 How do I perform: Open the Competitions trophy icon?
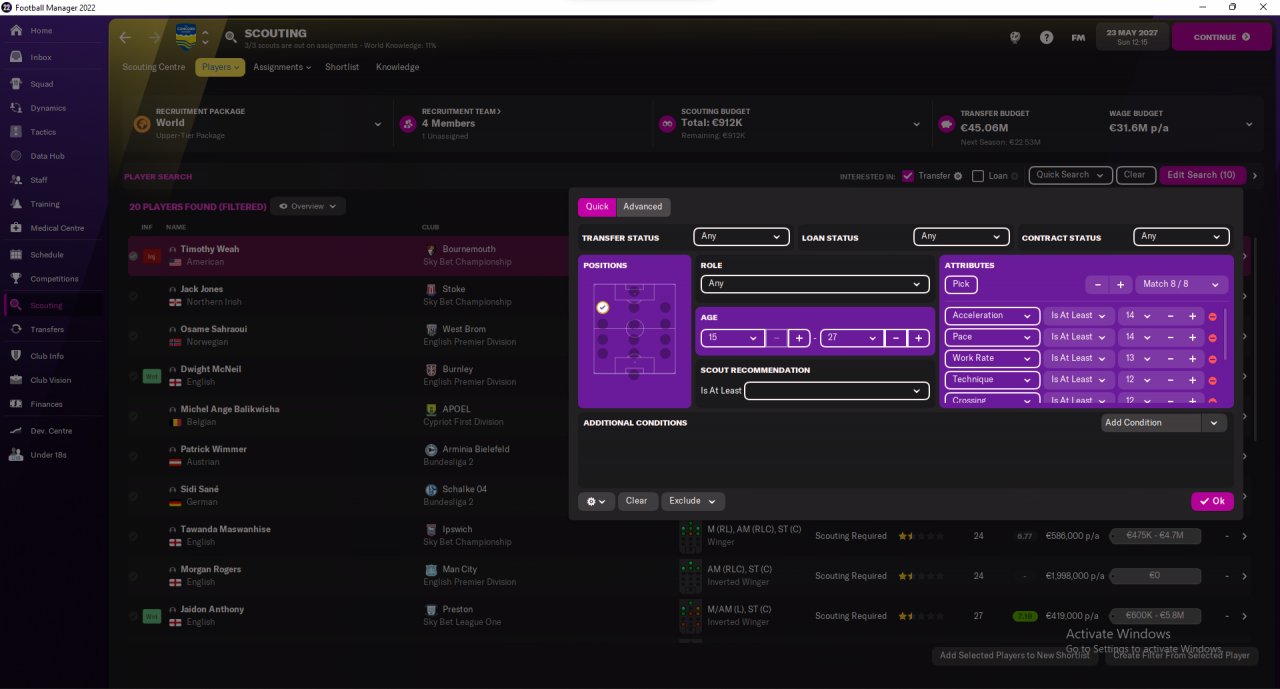coord(16,279)
